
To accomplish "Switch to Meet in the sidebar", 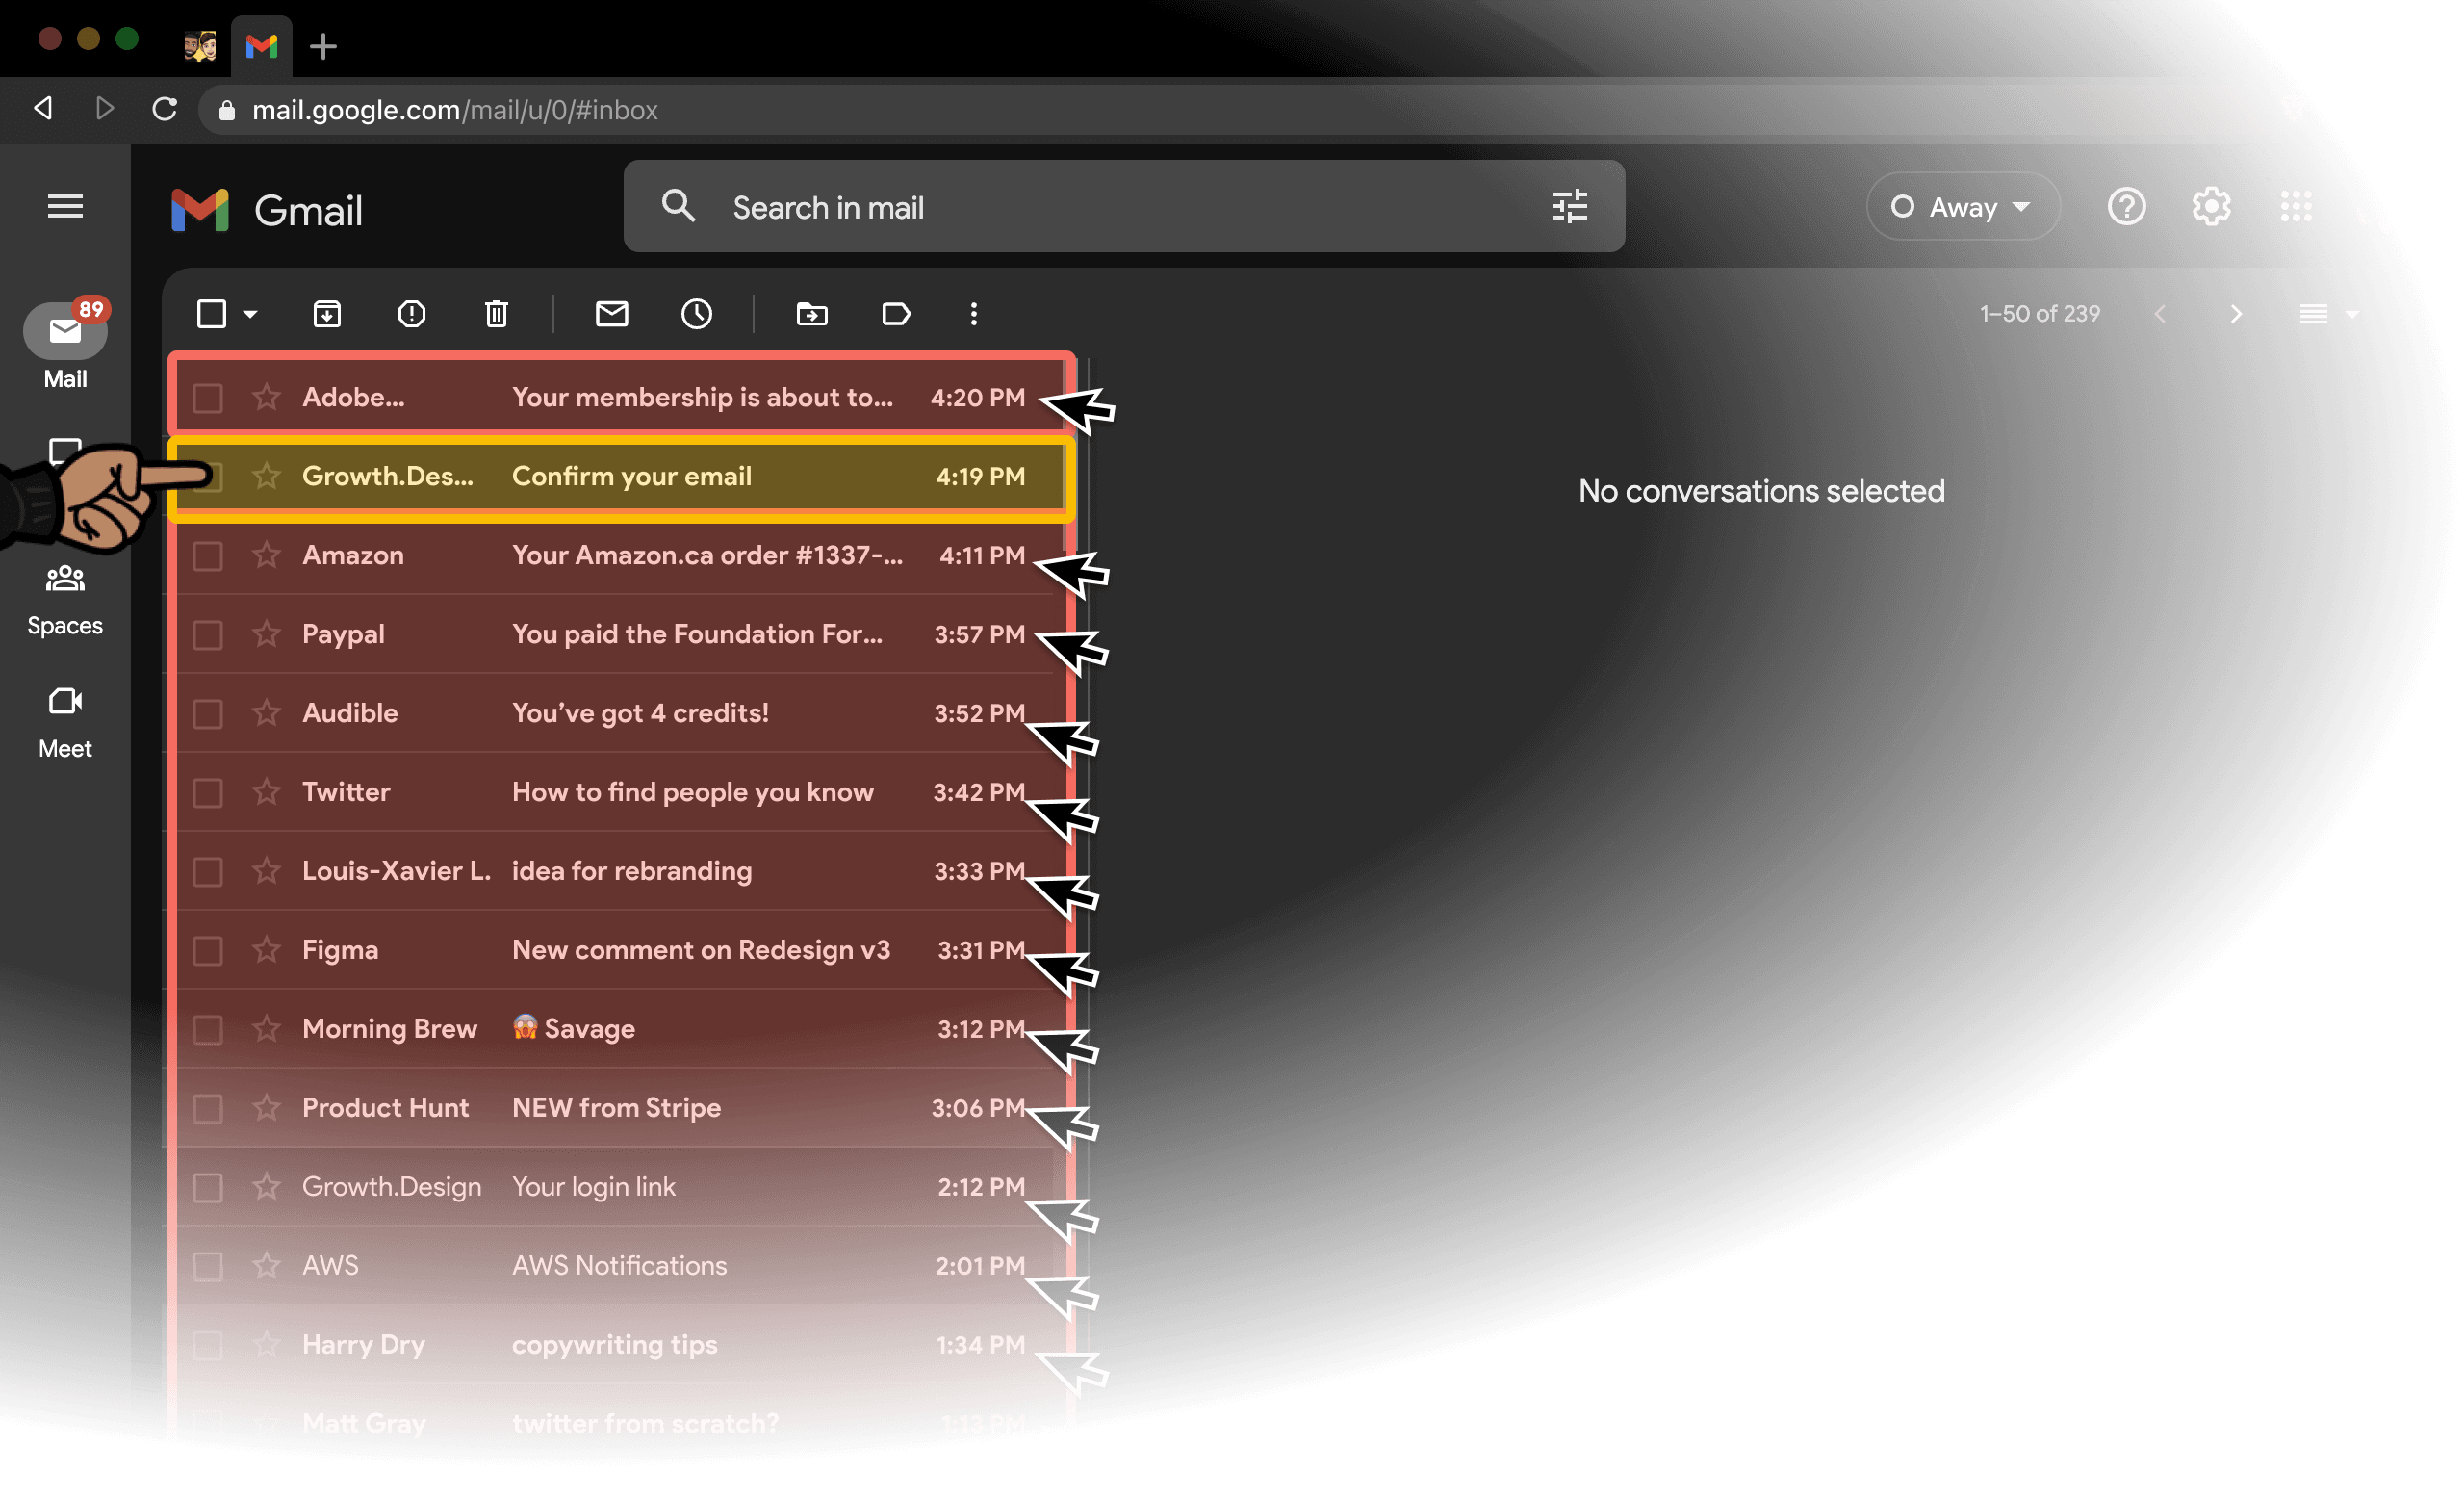I will click(65, 723).
